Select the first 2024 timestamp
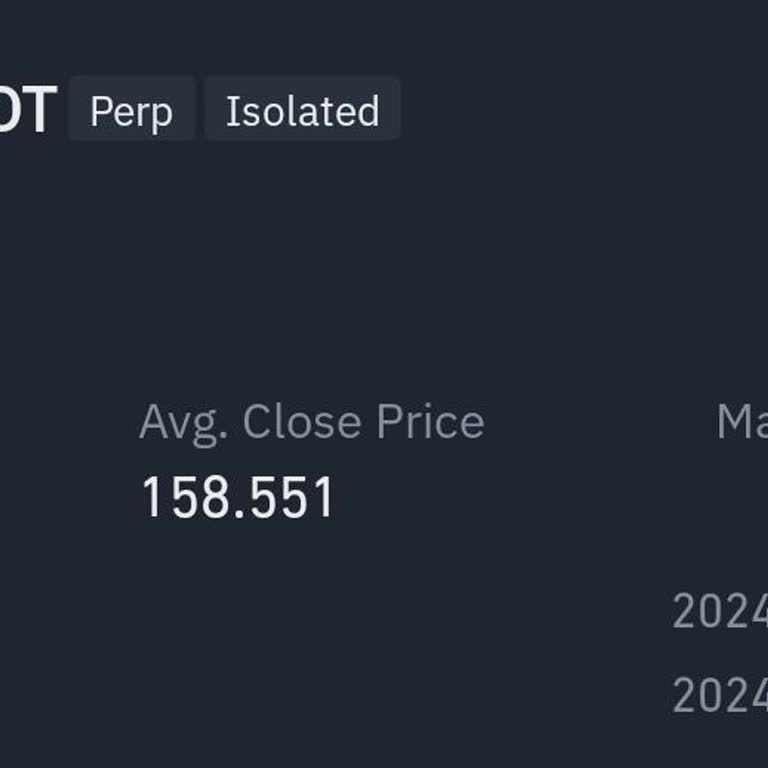Image resolution: width=768 pixels, height=768 pixels. tap(720, 611)
